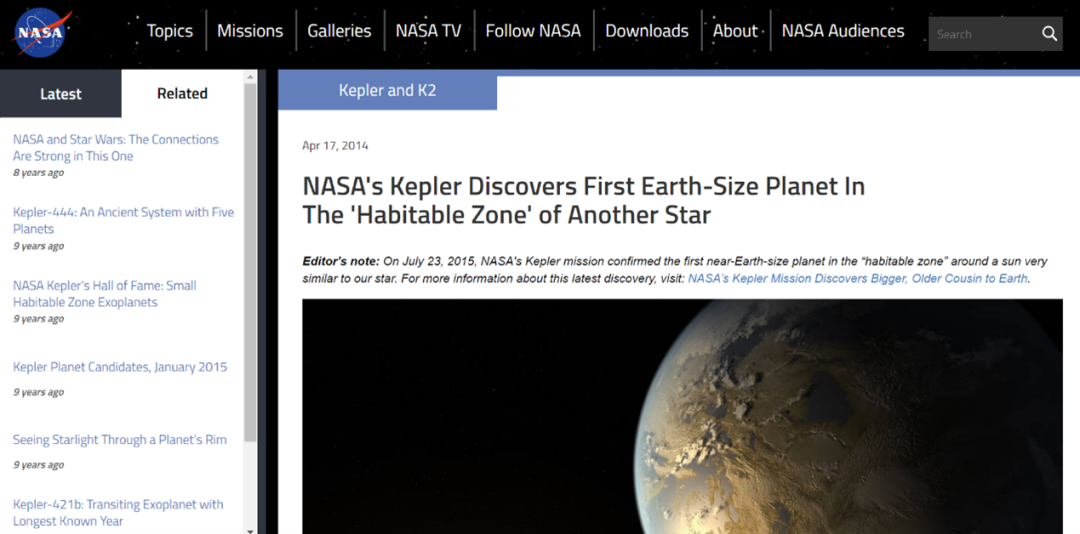This screenshot has width=1080, height=534.
Task: Click "9 years ago" under Hall of Fame article
Action: tap(39, 319)
